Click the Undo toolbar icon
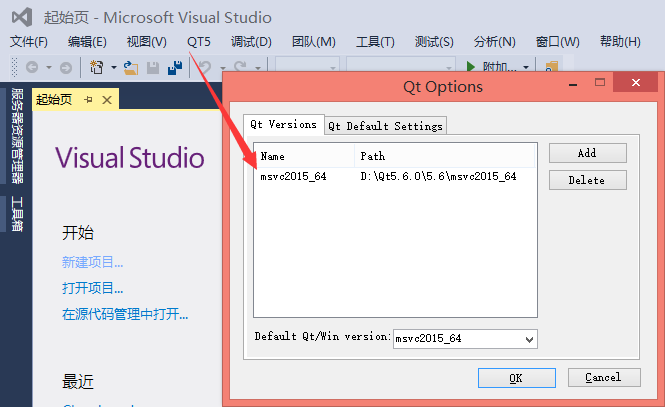The height and width of the screenshot is (407, 665). [x=205, y=67]
